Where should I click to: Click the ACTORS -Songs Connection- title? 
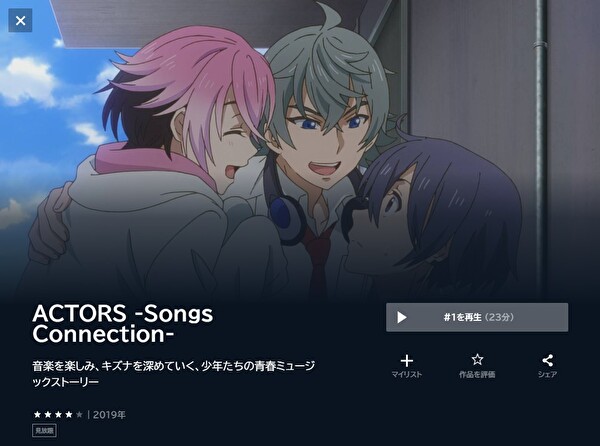tap(123, 324)
